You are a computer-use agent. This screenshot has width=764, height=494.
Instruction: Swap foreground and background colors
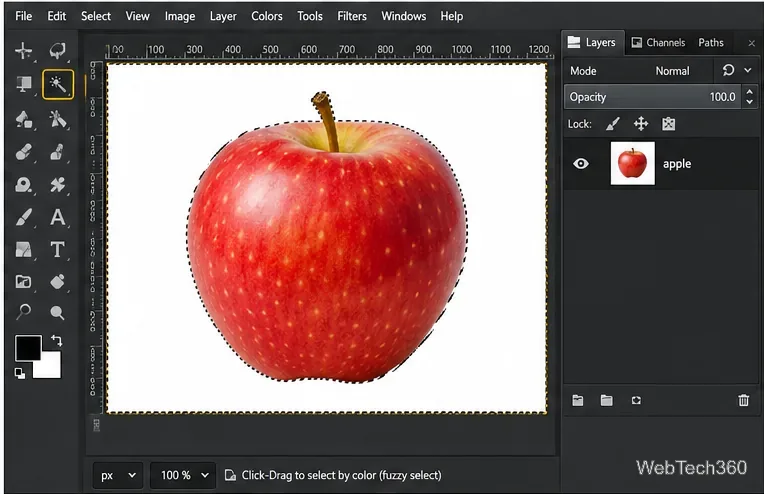56,341
